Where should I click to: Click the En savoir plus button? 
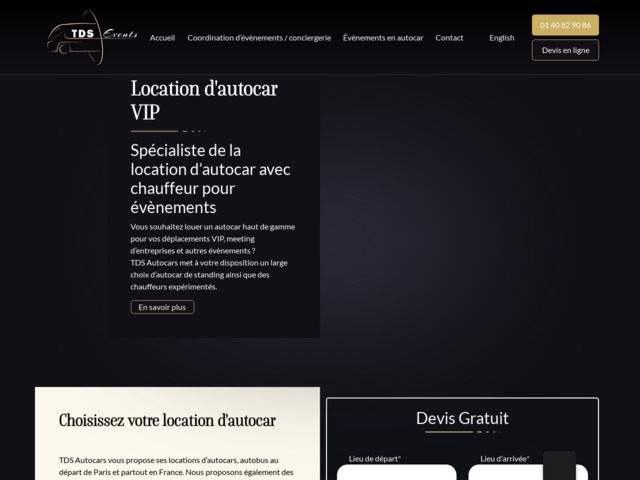click(162, 307)
